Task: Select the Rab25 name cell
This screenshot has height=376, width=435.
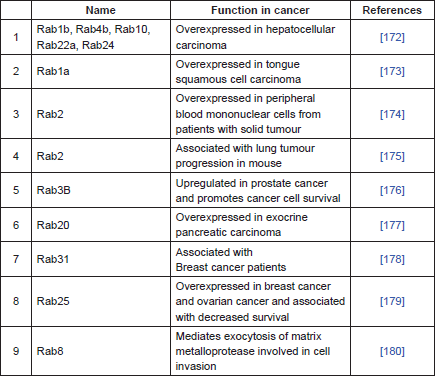Action: click(x=101, y=301)
